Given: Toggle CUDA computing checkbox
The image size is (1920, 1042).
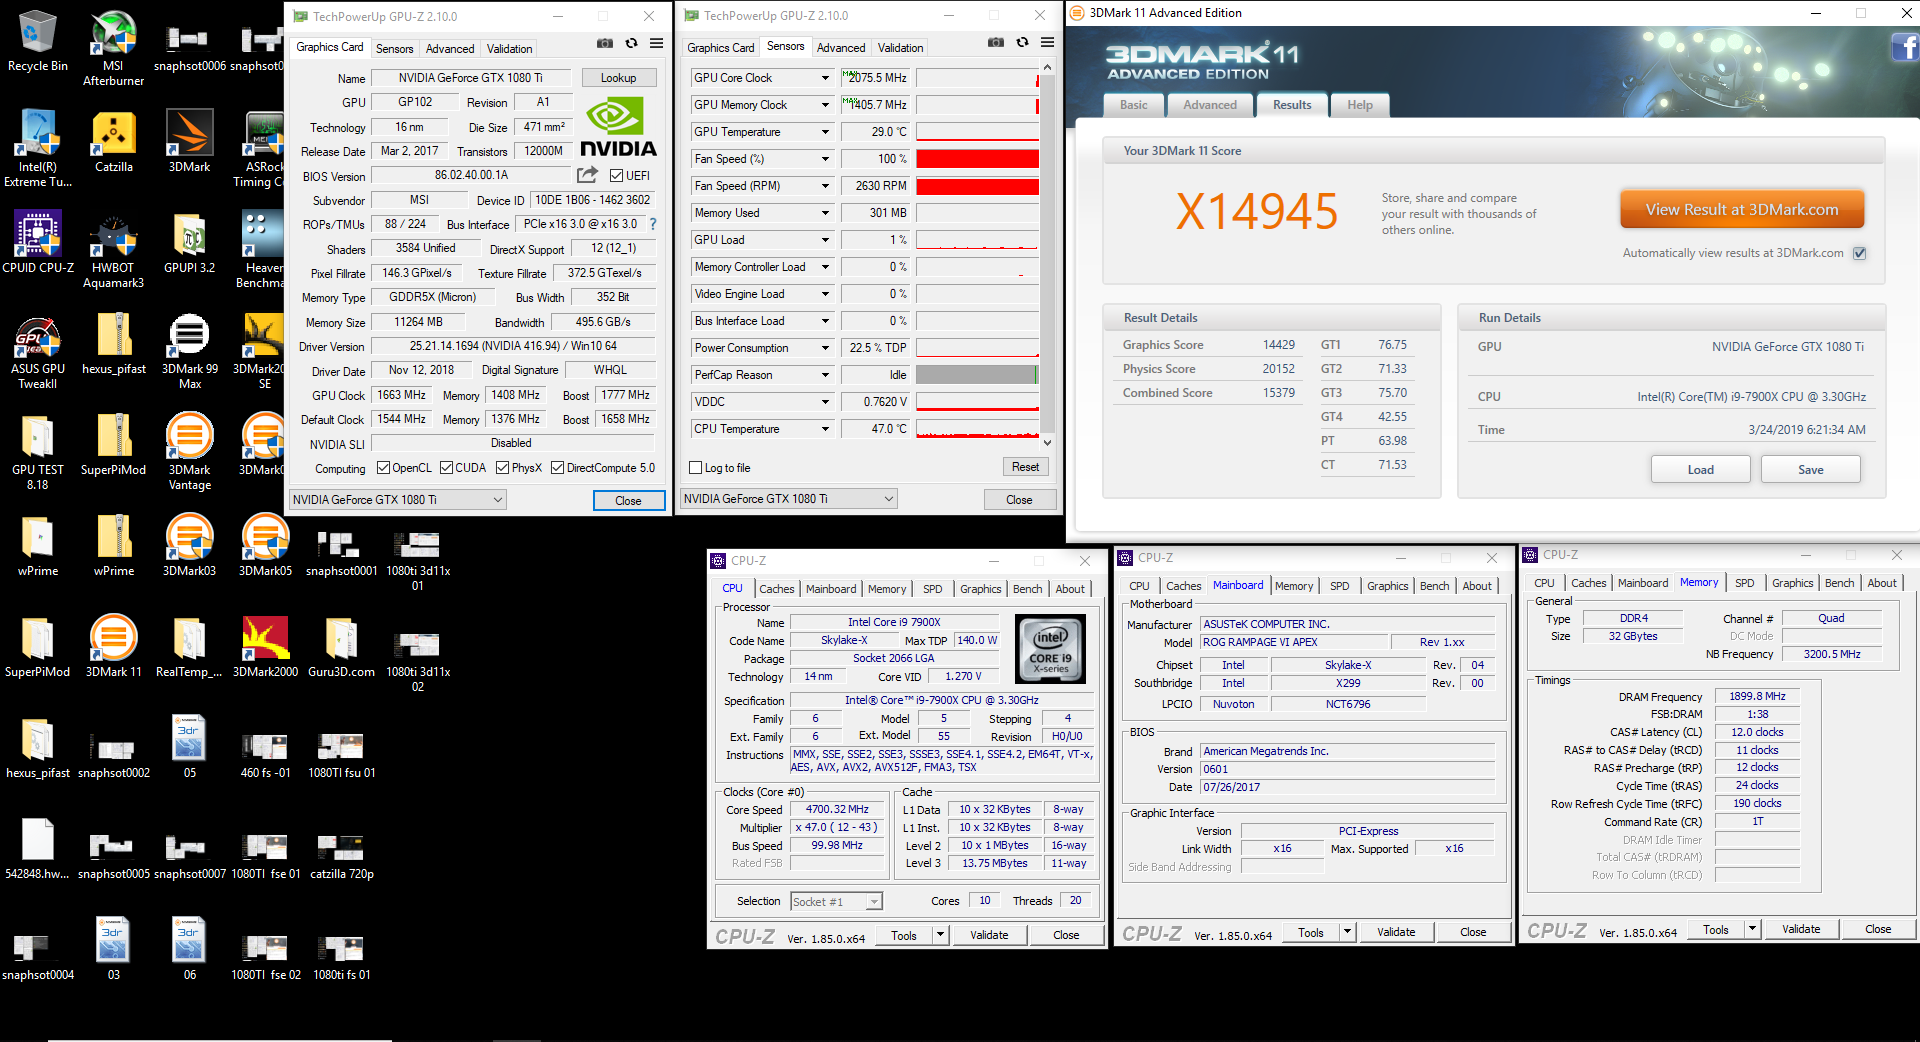Looking at the screenshot, I should coord(446,468).
